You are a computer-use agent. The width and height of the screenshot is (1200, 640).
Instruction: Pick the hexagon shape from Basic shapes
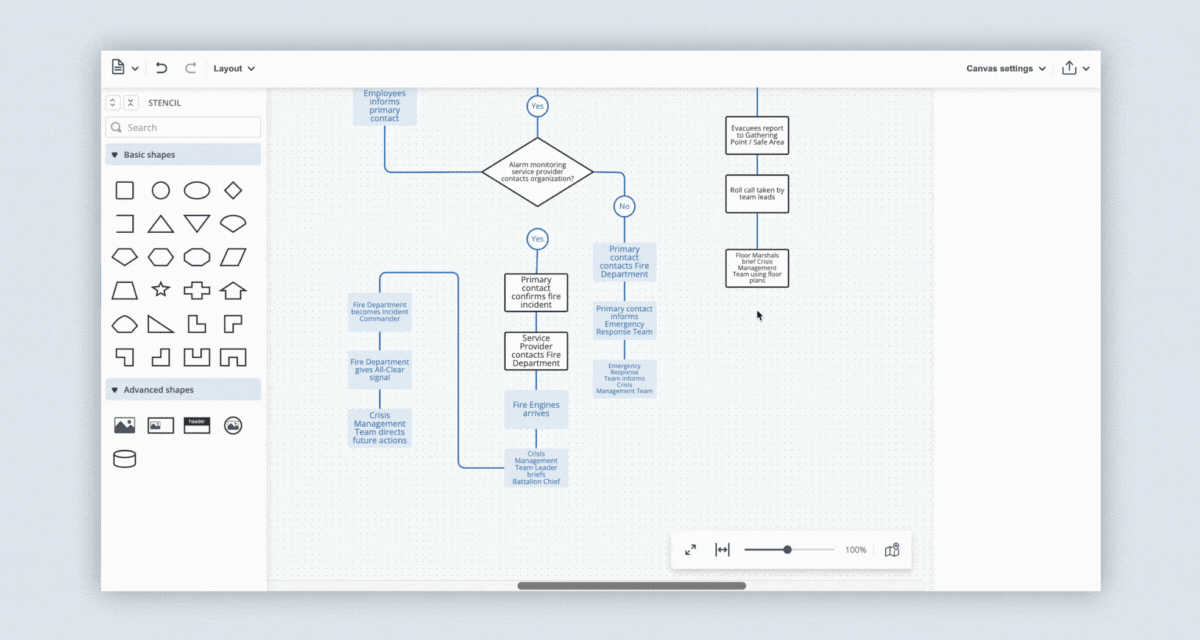coord(160,256)
